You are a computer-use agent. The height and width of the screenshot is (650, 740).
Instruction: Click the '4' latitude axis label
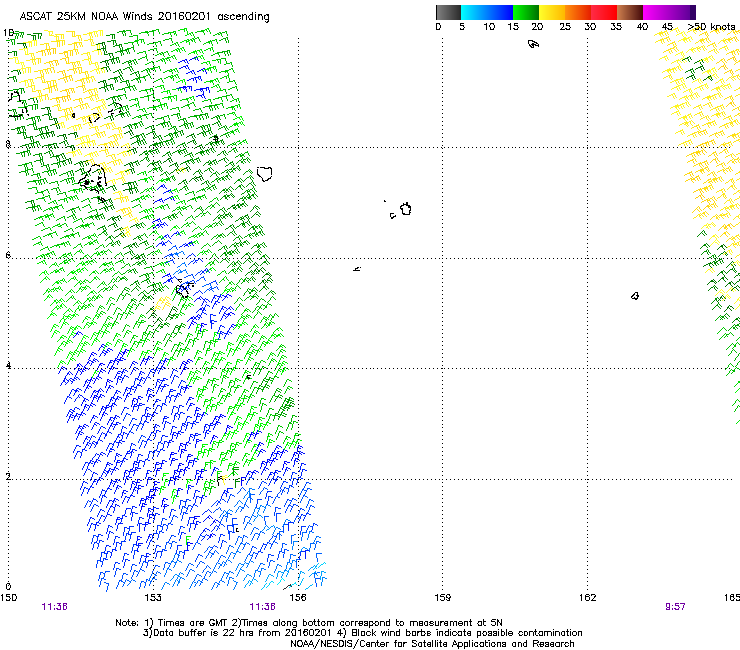pos(8,366)
